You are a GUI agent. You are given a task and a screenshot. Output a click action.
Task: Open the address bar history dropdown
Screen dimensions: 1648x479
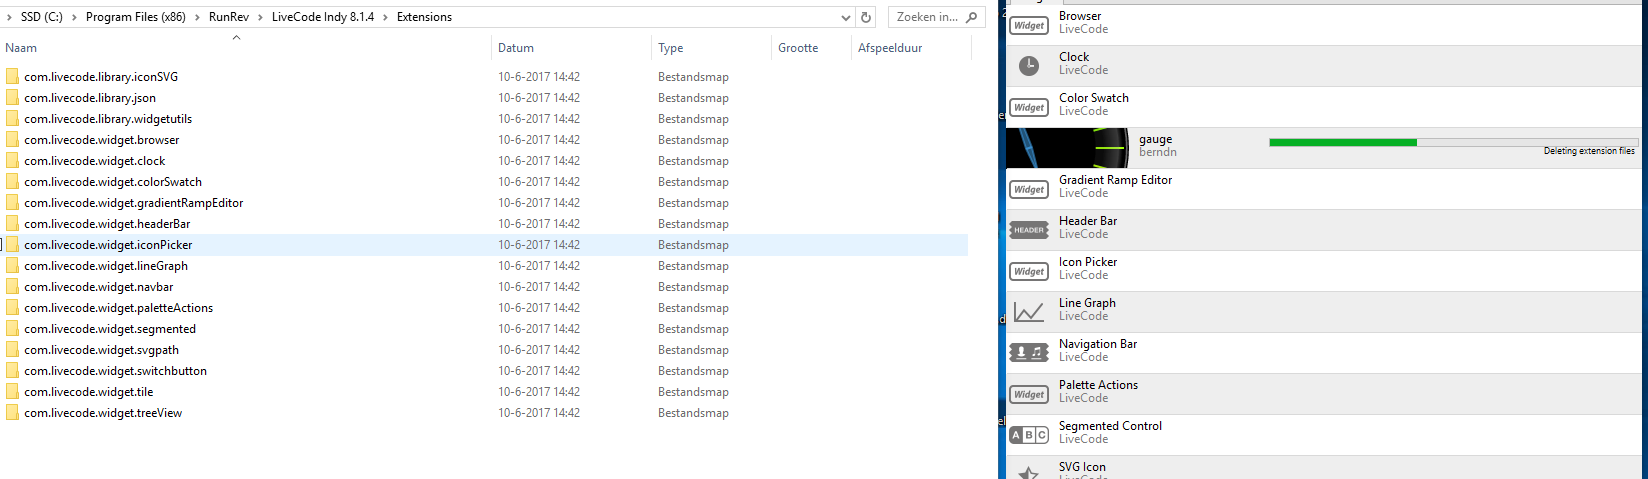846,17
